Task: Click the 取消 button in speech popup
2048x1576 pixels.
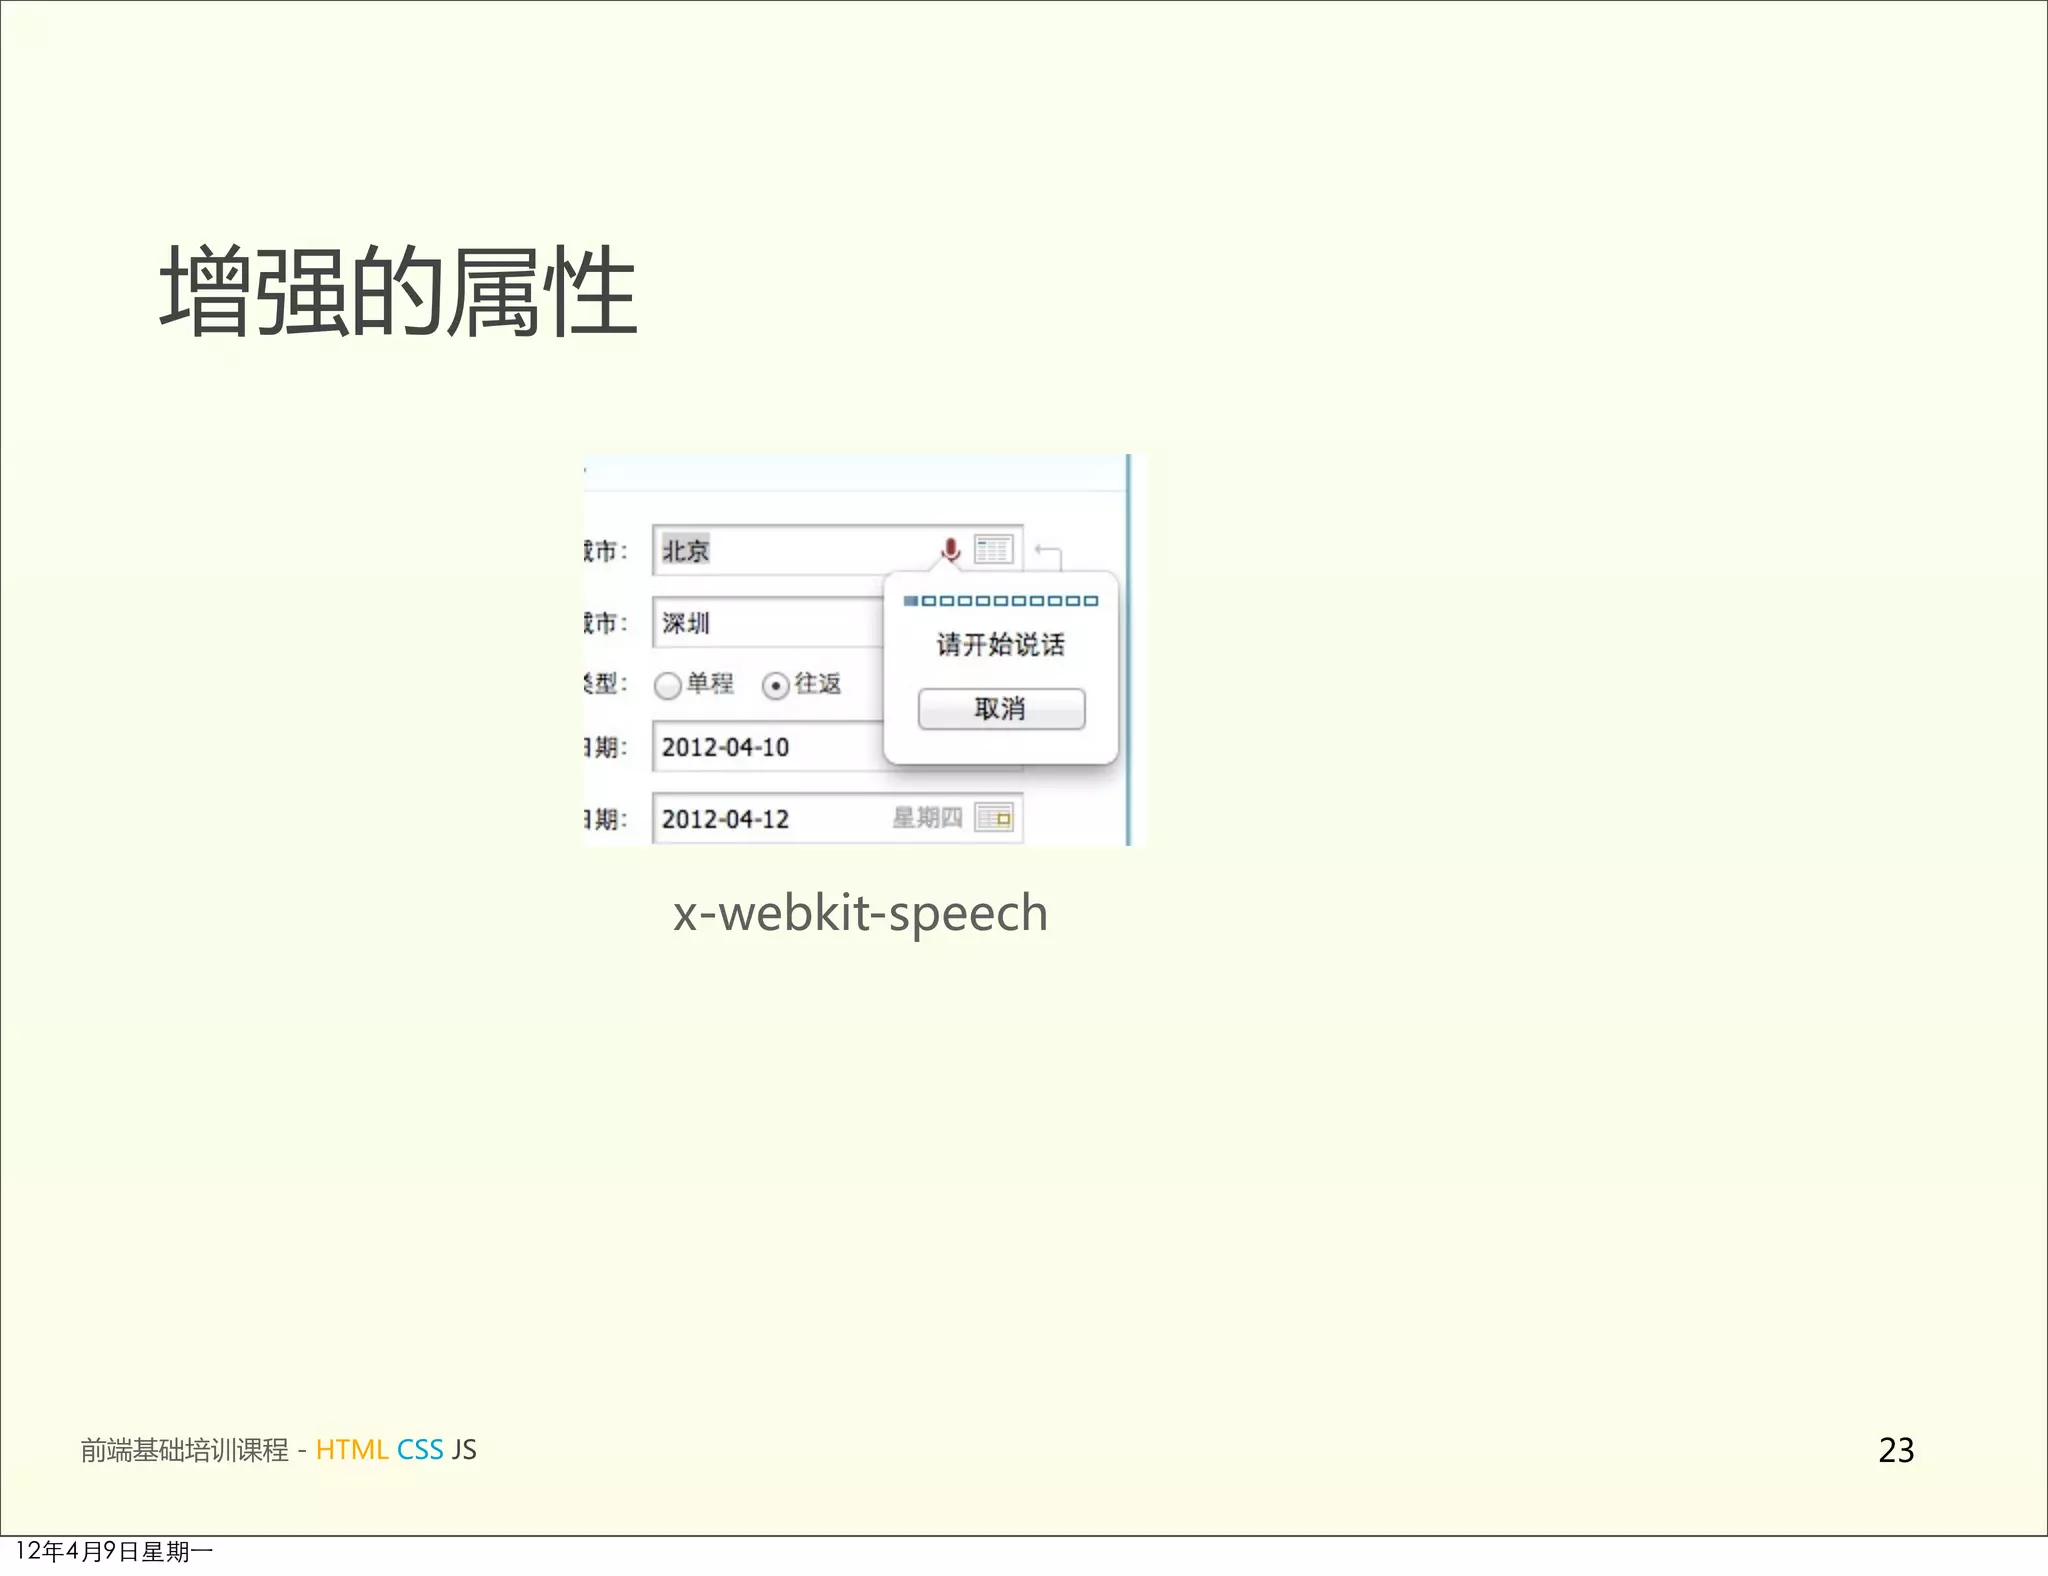Action: pos(1001,709)
